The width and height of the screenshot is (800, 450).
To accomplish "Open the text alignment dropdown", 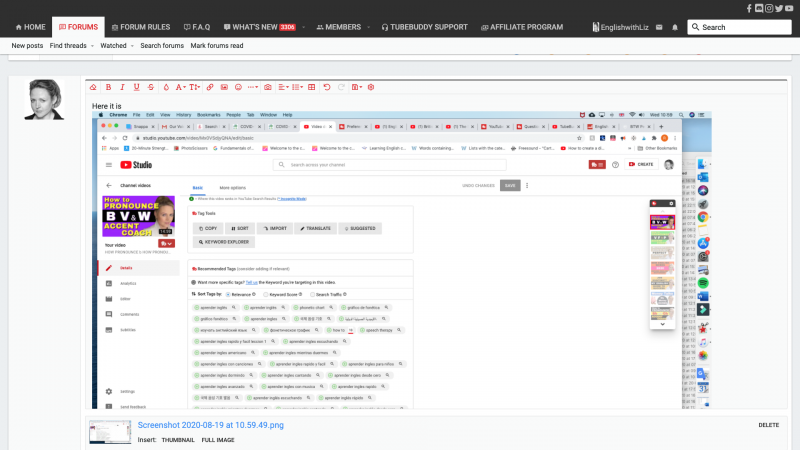I will (284, 88).
